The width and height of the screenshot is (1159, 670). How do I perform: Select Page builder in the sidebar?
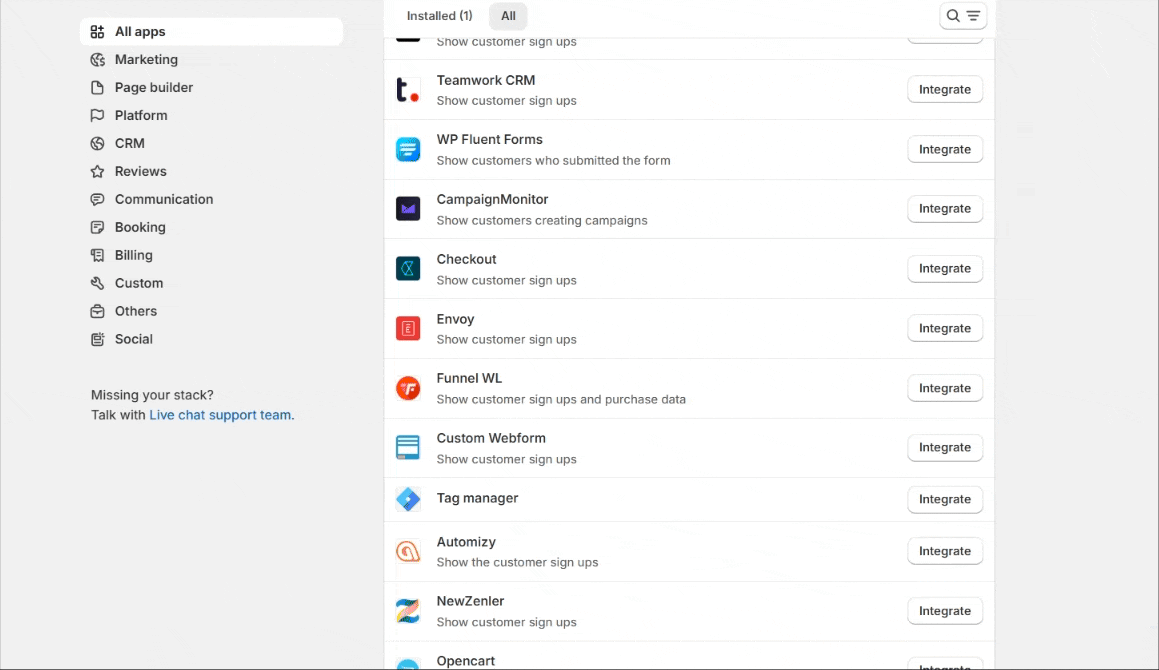(x=154, y=88)
